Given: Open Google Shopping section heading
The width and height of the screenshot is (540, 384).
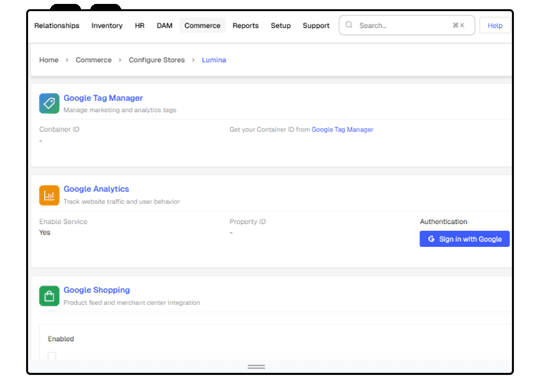Looking at the screenshot, I should (96, 290).
